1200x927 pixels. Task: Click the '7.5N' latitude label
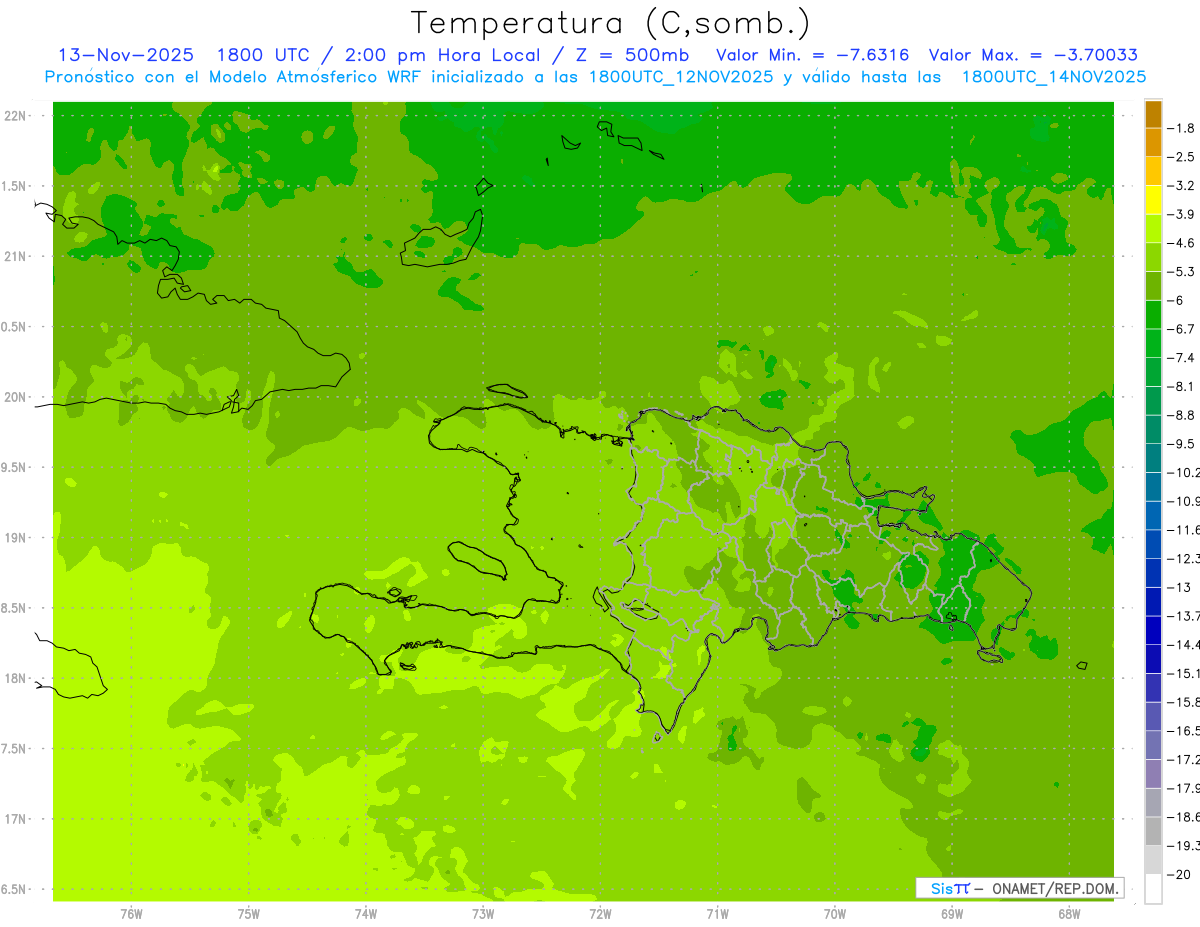point(15,748)
